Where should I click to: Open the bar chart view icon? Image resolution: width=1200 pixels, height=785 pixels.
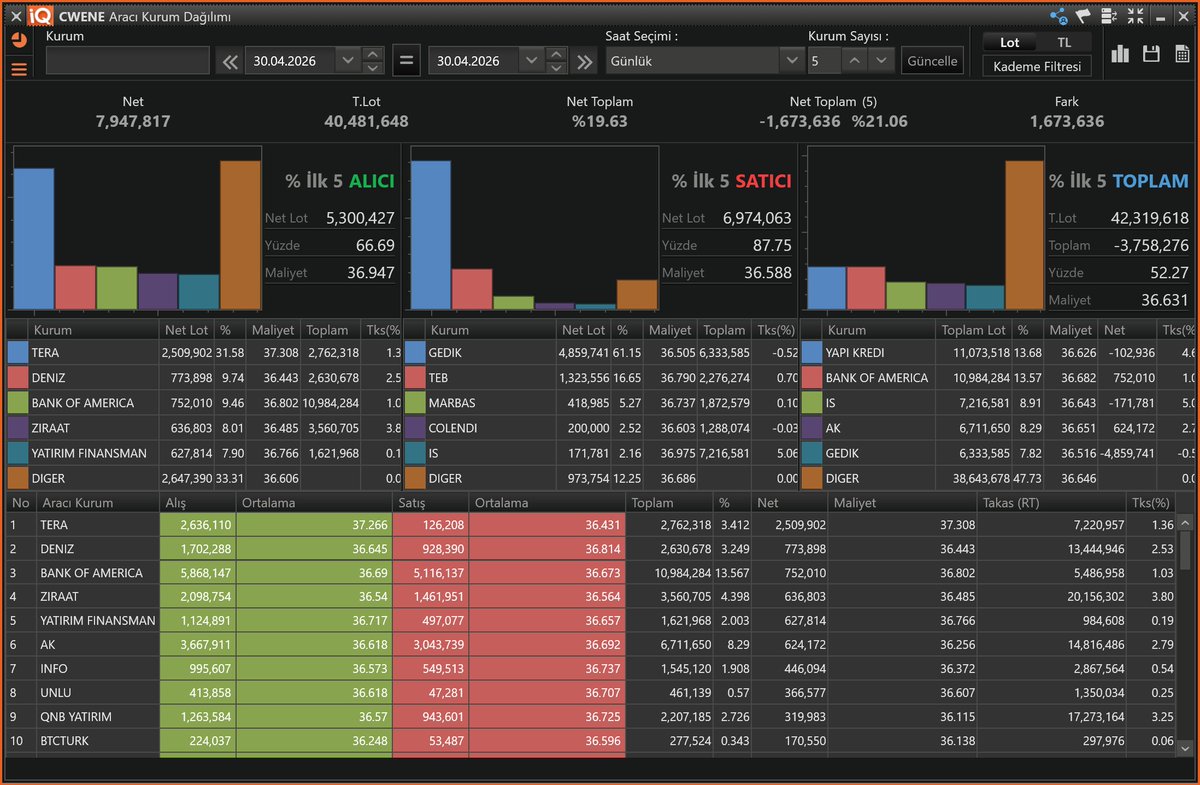pyautogui.click(x=1120, y=54)
